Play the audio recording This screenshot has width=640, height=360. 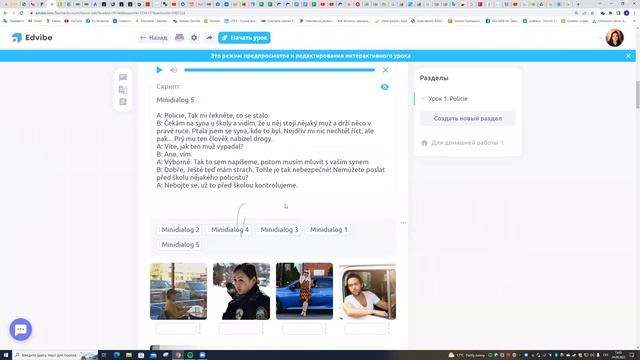tap(159, 70)
